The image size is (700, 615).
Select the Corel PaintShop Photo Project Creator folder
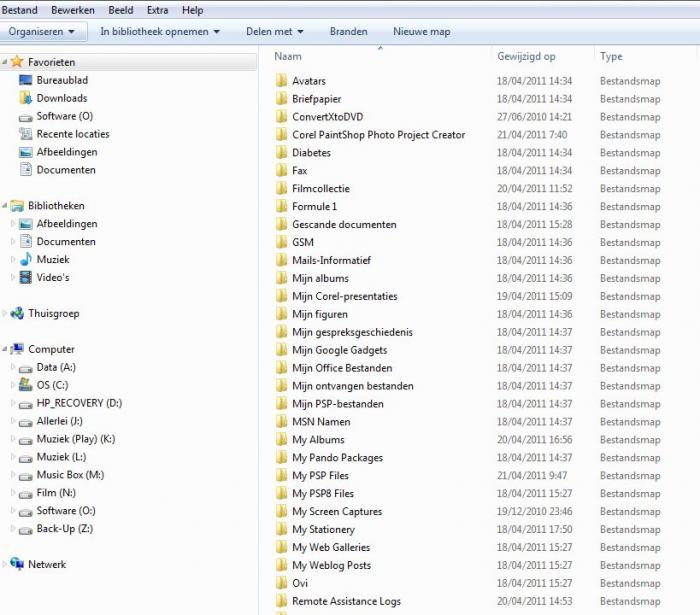pos(379,134)
